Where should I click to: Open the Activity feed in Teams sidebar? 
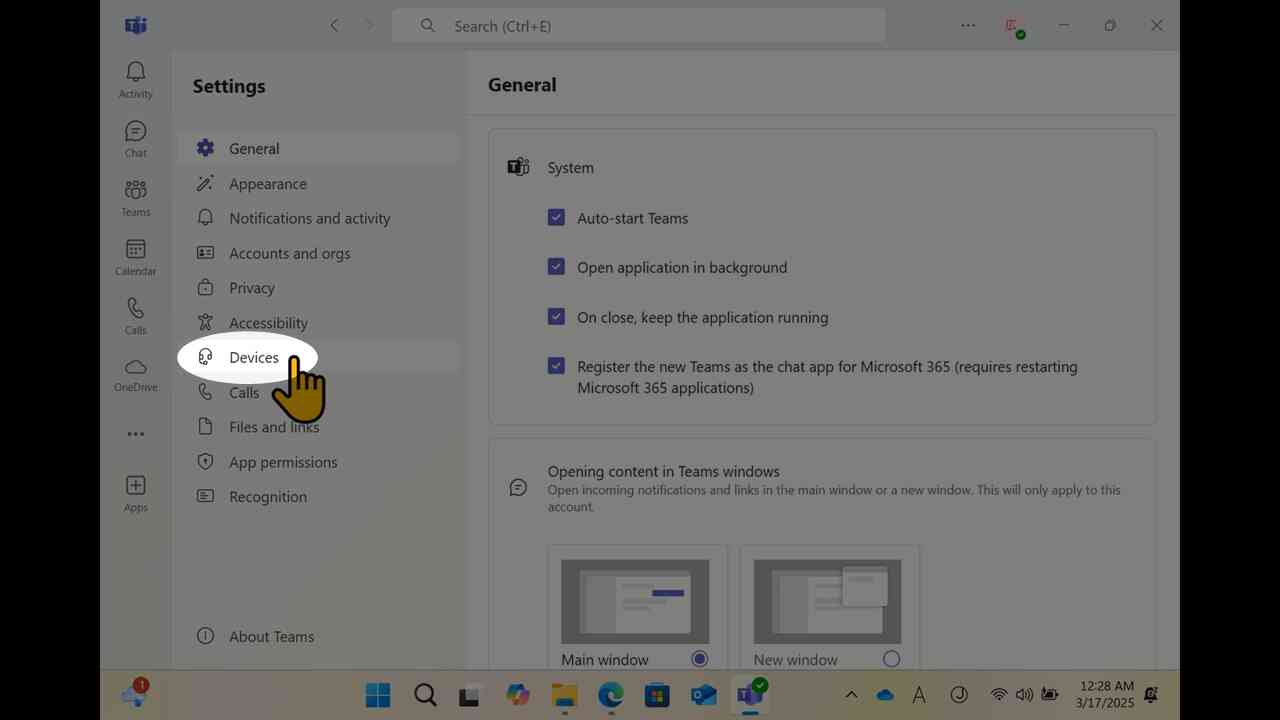coord(136,80)
